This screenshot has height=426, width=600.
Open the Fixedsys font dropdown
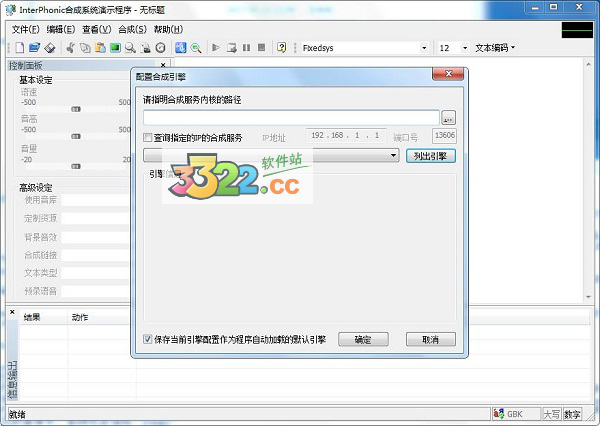pyautogui.click(x=424, y=48)
